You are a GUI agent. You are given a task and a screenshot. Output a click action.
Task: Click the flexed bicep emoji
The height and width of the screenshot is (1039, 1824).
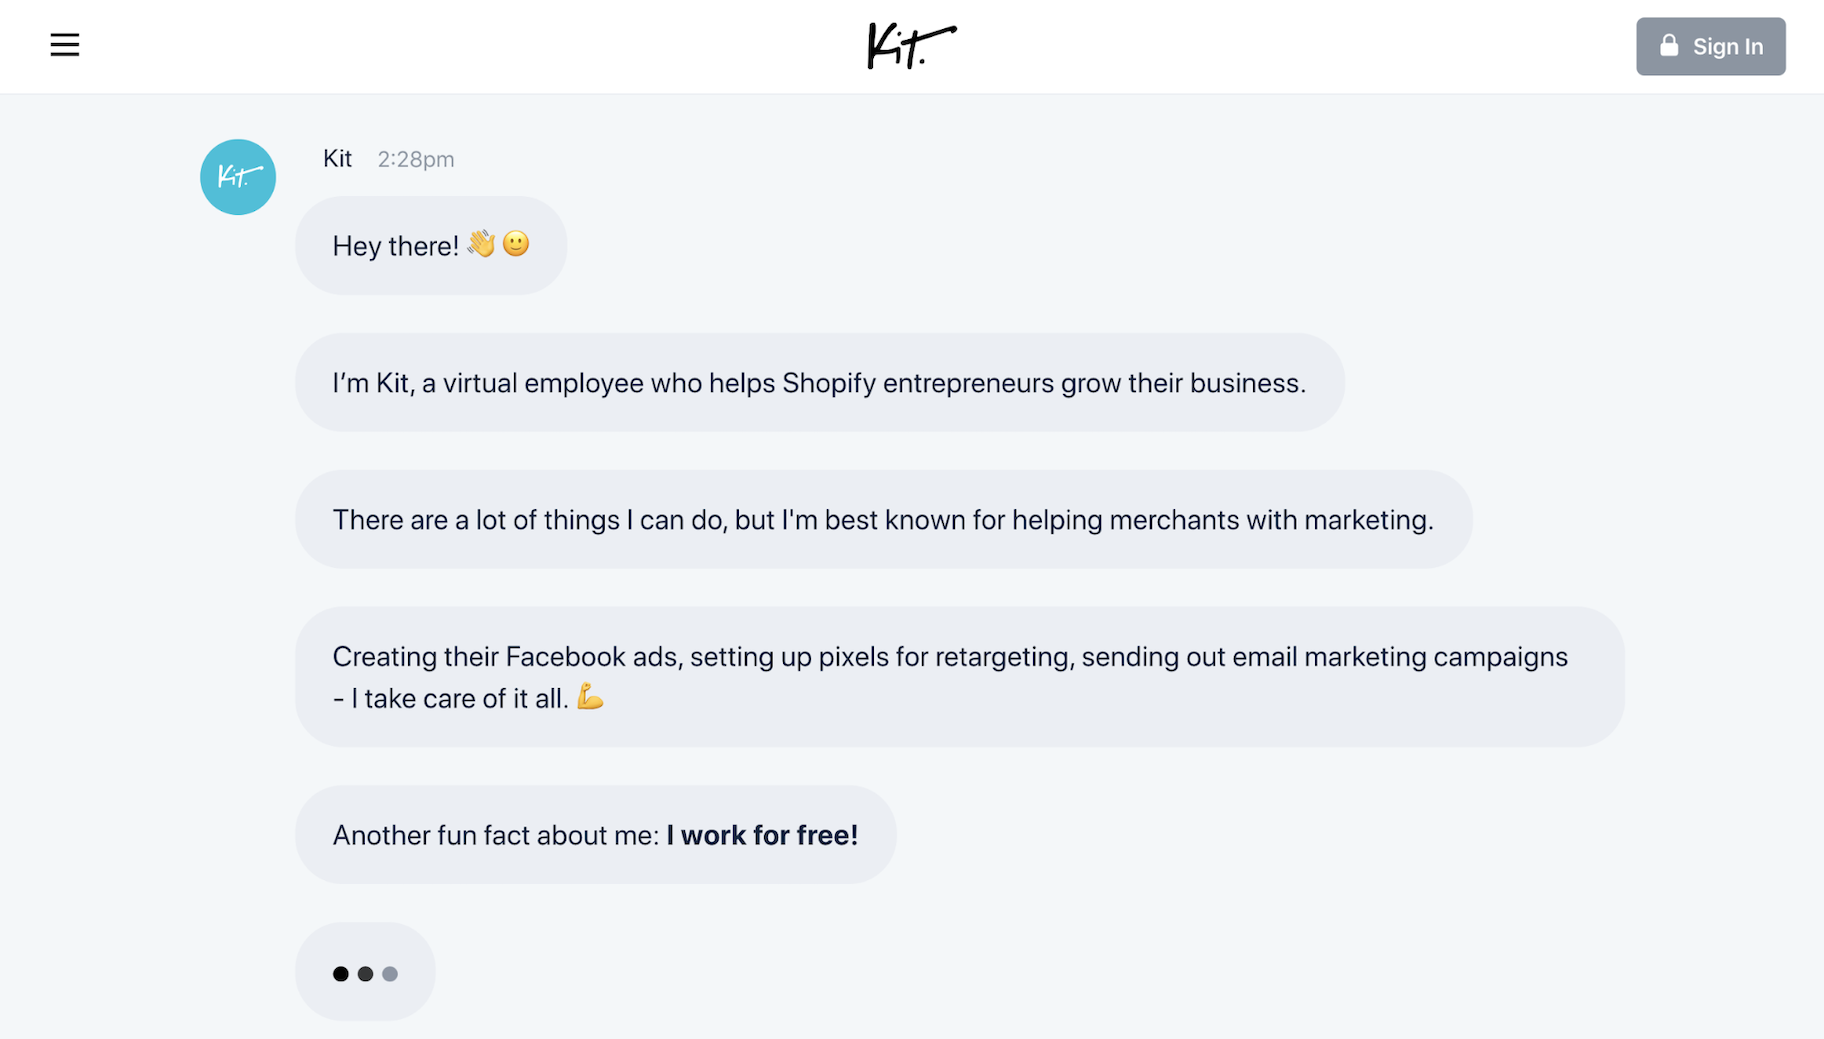click(x=590, y=697)
